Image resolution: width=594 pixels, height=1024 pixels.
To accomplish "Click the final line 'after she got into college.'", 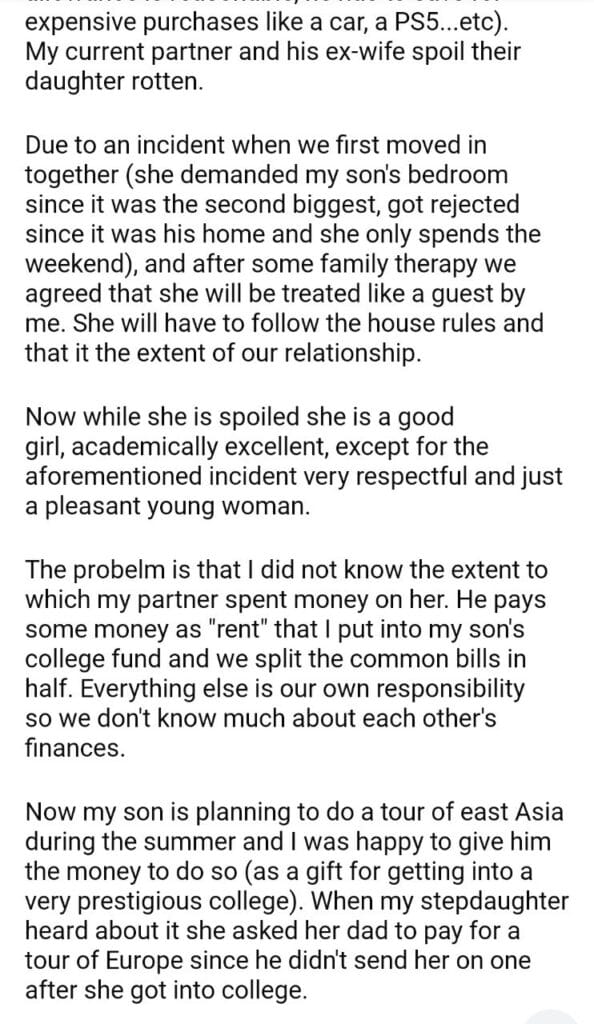I will tap(166, 991).
